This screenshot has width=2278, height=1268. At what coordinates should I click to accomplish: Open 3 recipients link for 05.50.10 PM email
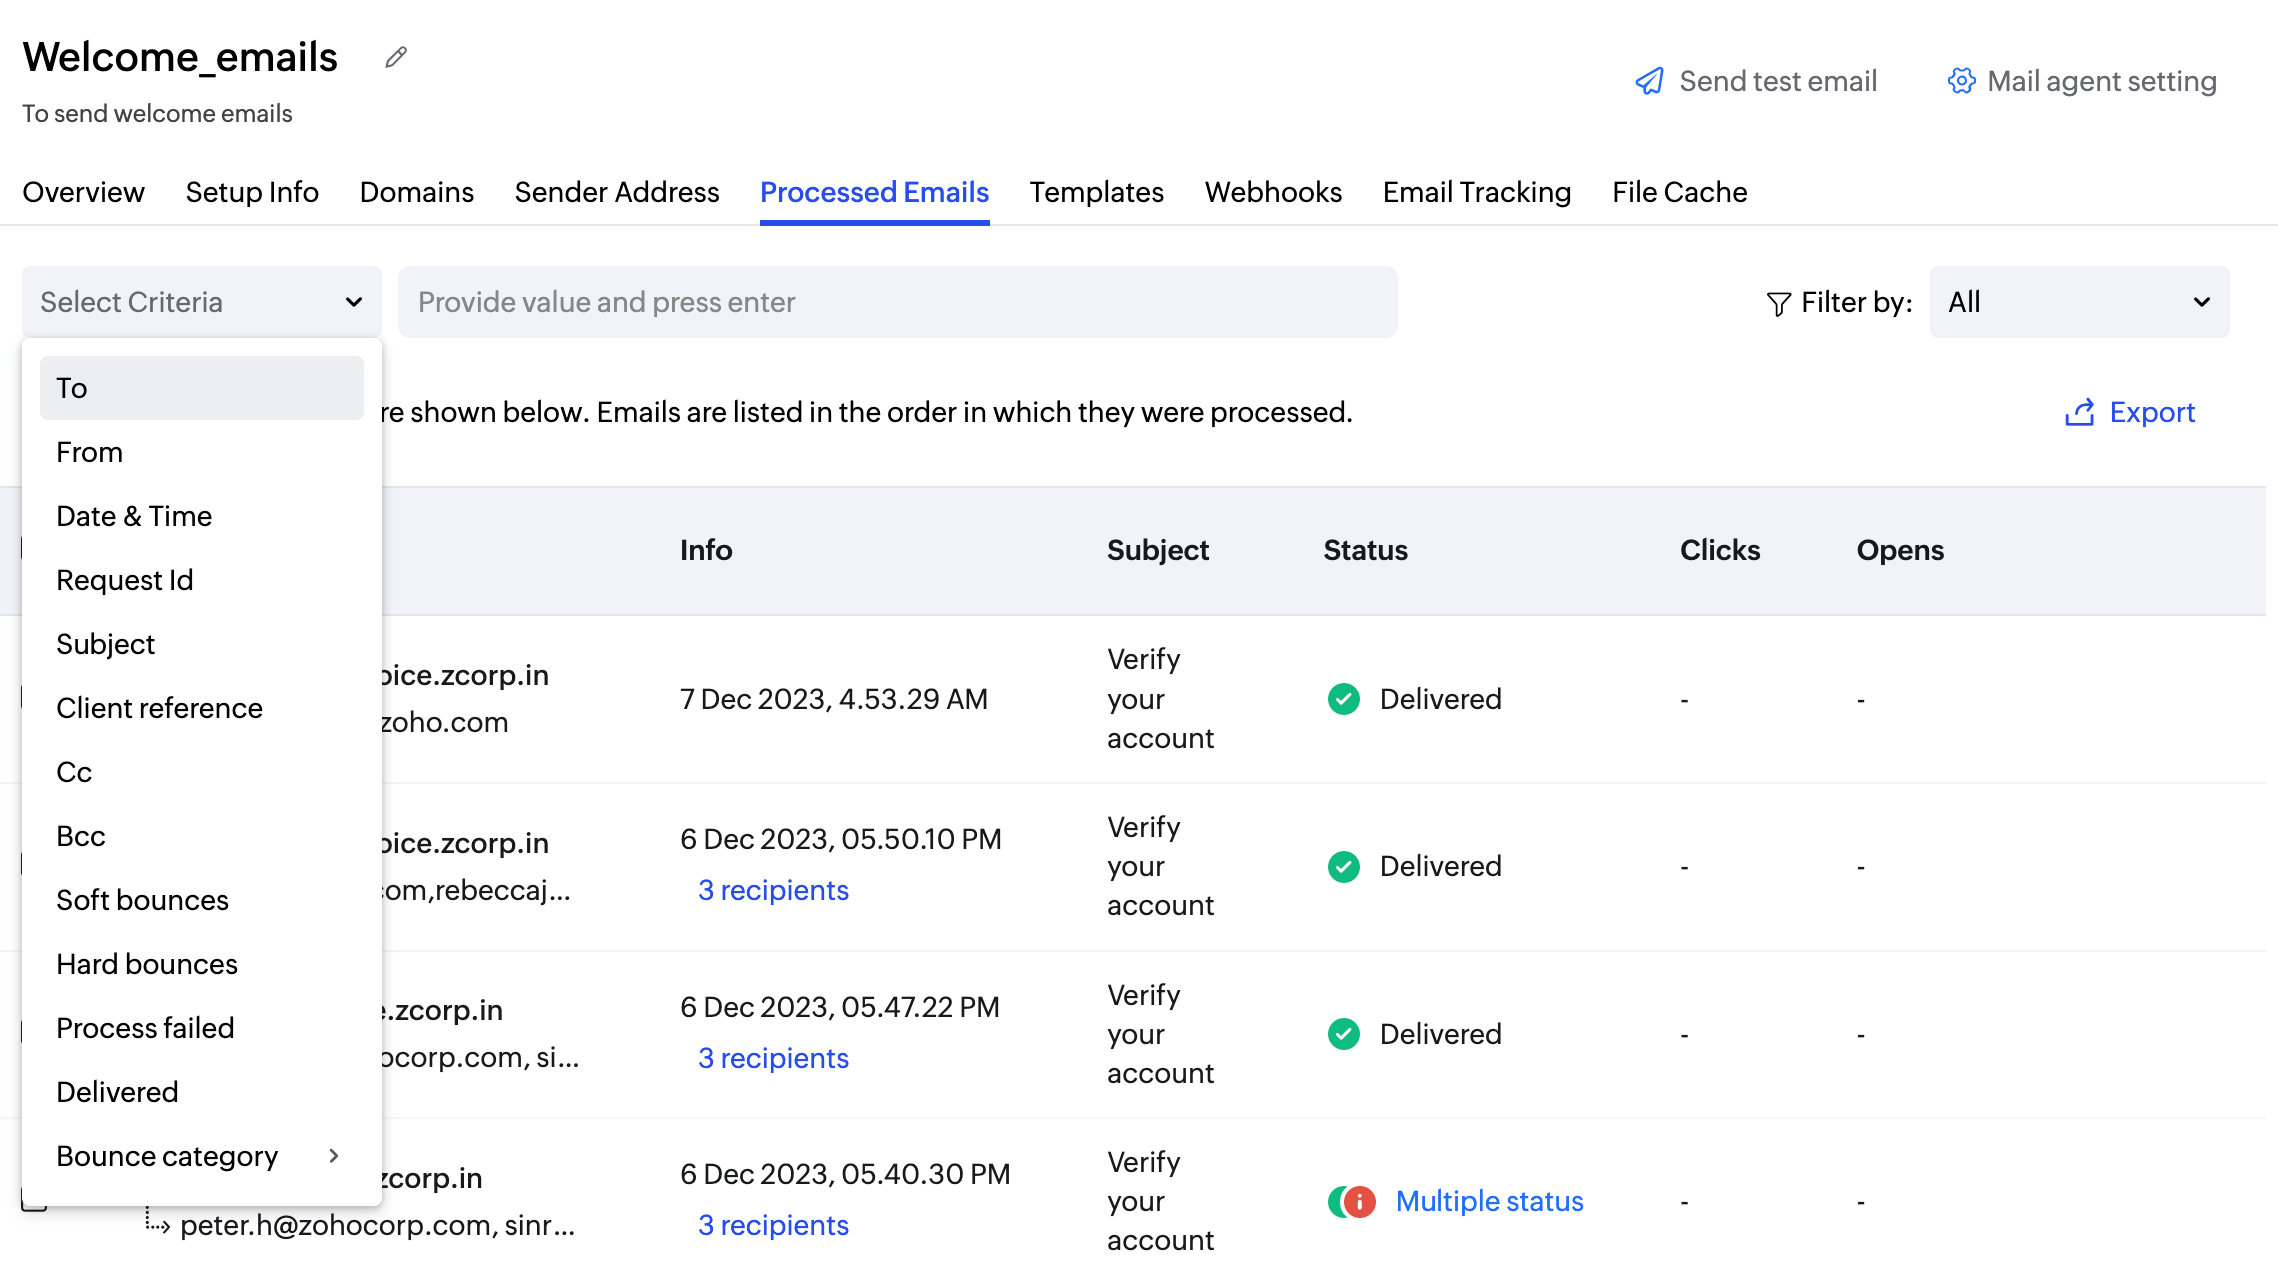pyautogui.click(x=773, y=890)
